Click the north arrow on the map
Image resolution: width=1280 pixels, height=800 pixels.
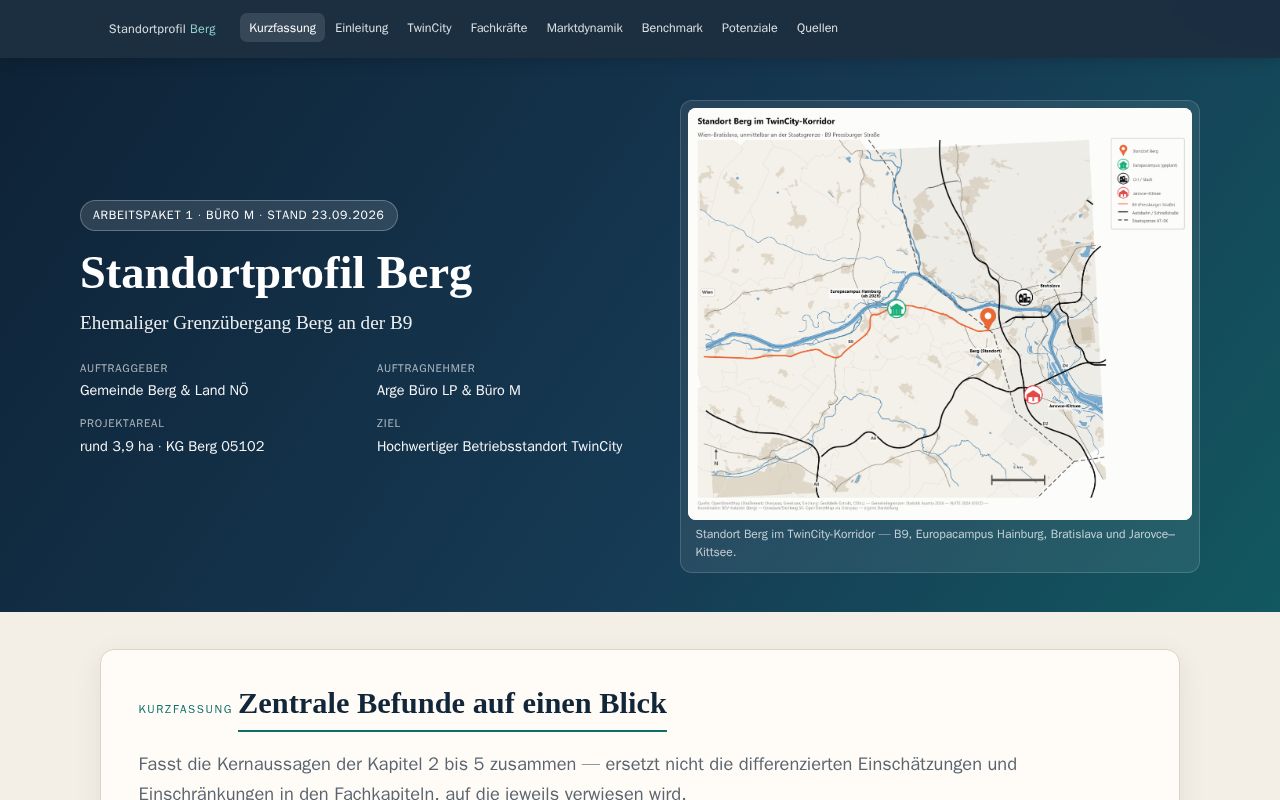click(716, 455)
